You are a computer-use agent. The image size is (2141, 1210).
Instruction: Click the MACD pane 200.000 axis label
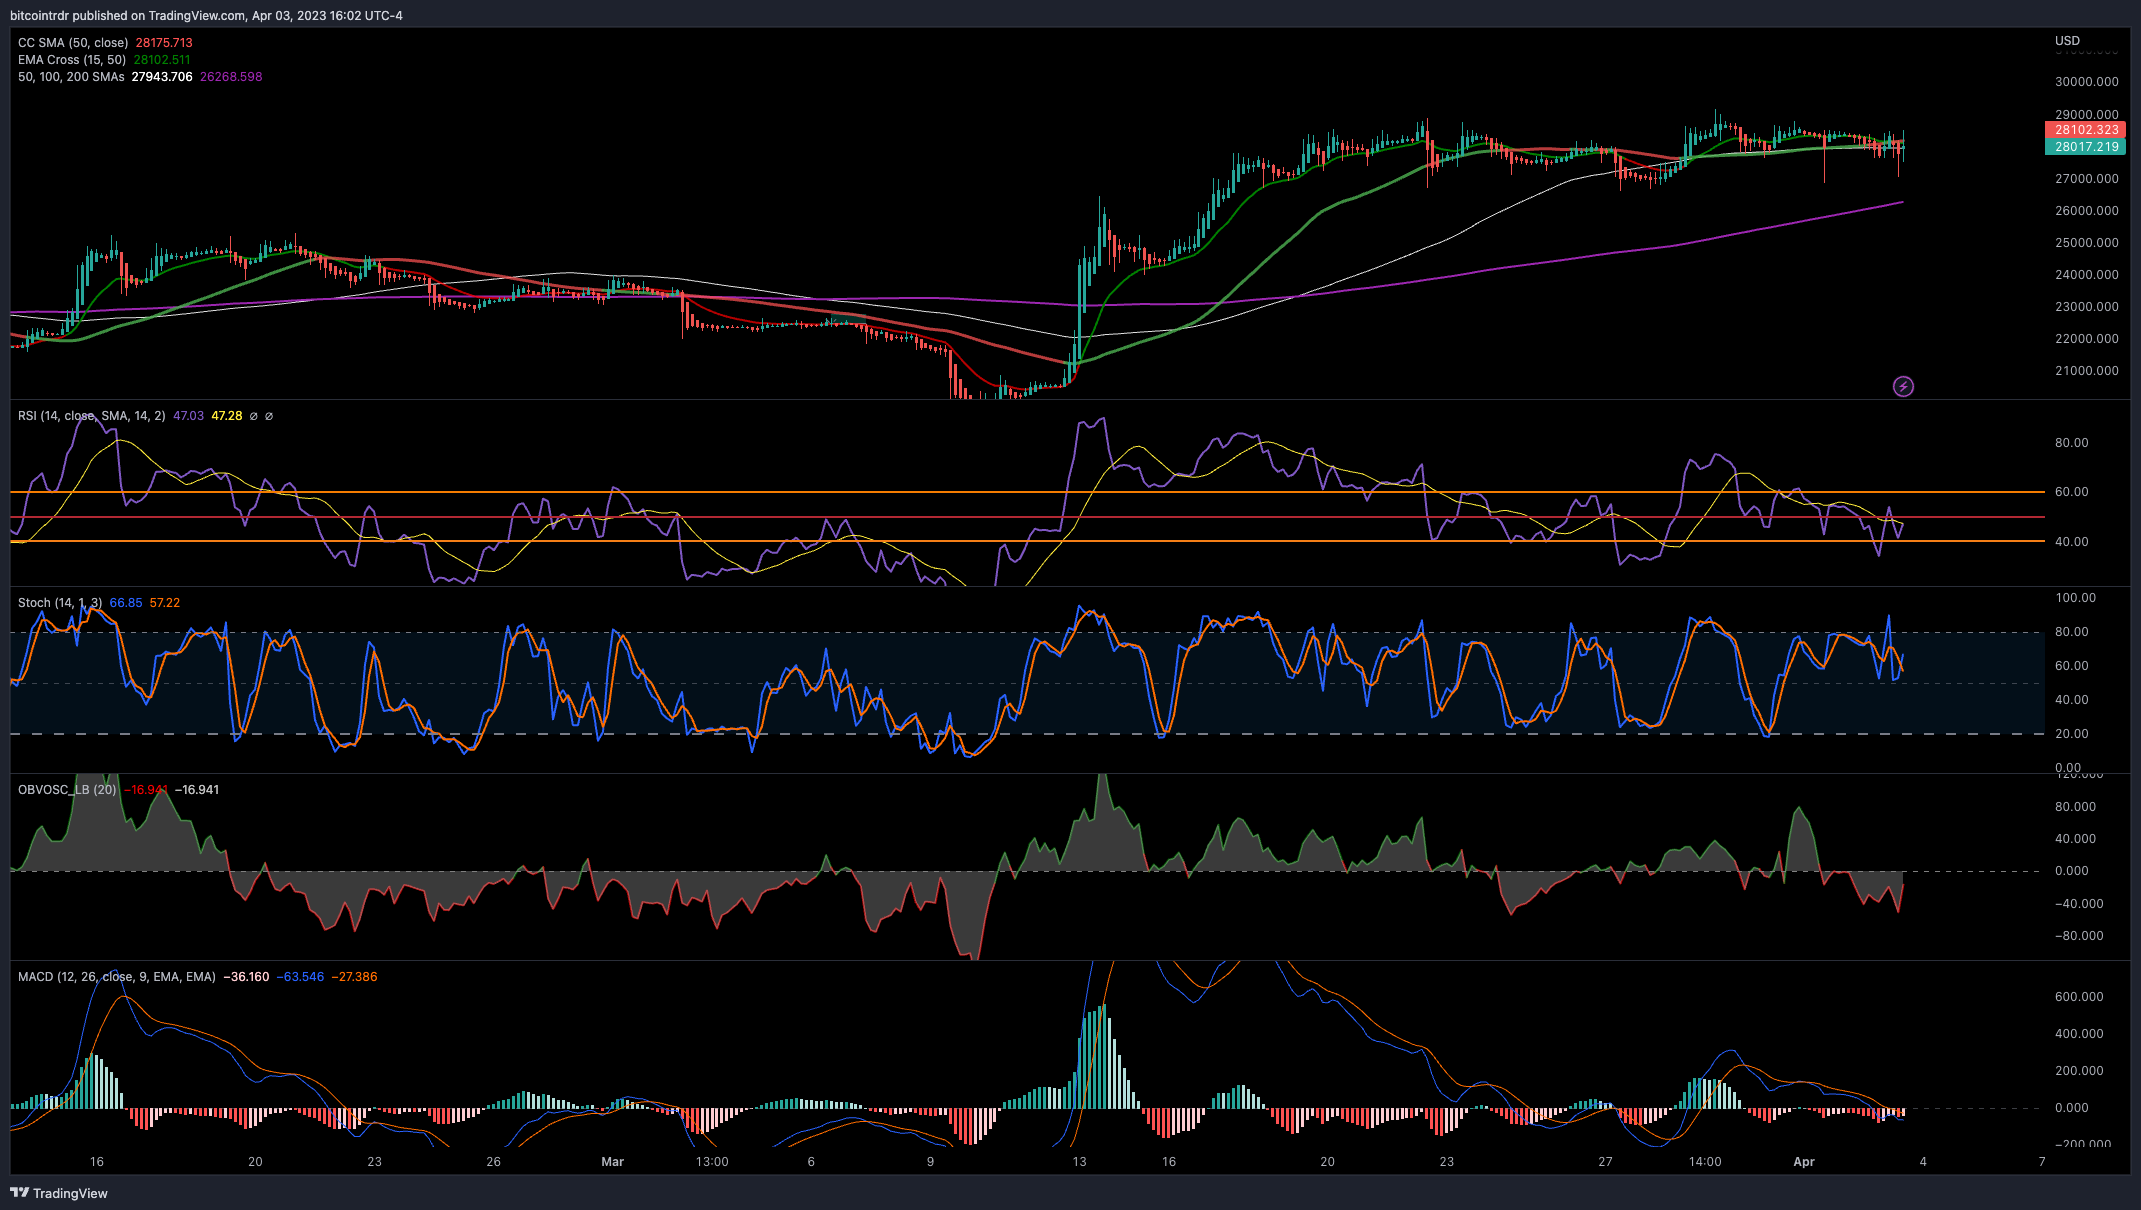(x=2078, y=1071)
